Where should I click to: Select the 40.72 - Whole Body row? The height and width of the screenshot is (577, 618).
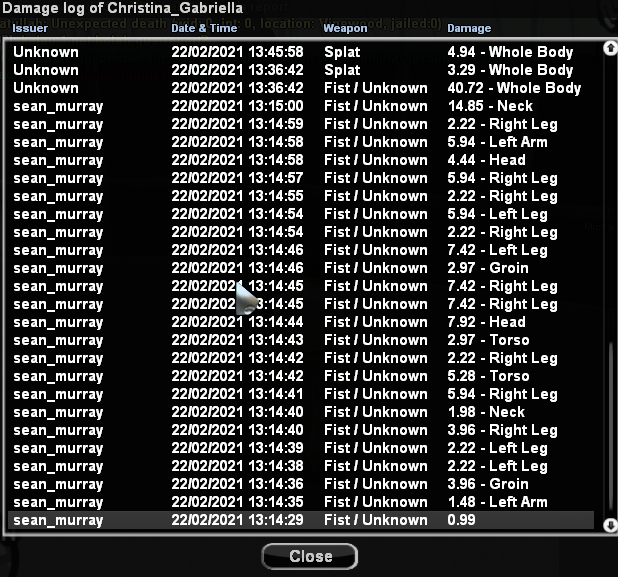(x=301, y=88)
